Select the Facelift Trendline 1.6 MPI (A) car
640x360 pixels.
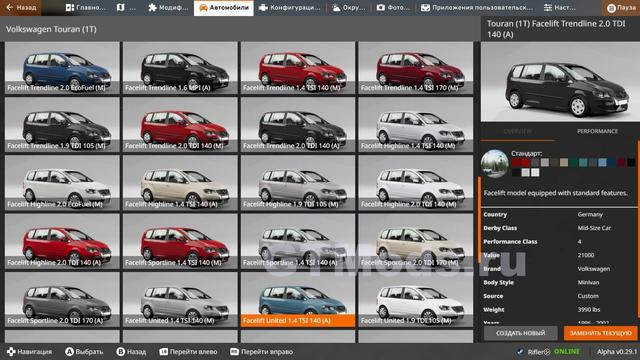pos(180,68)
